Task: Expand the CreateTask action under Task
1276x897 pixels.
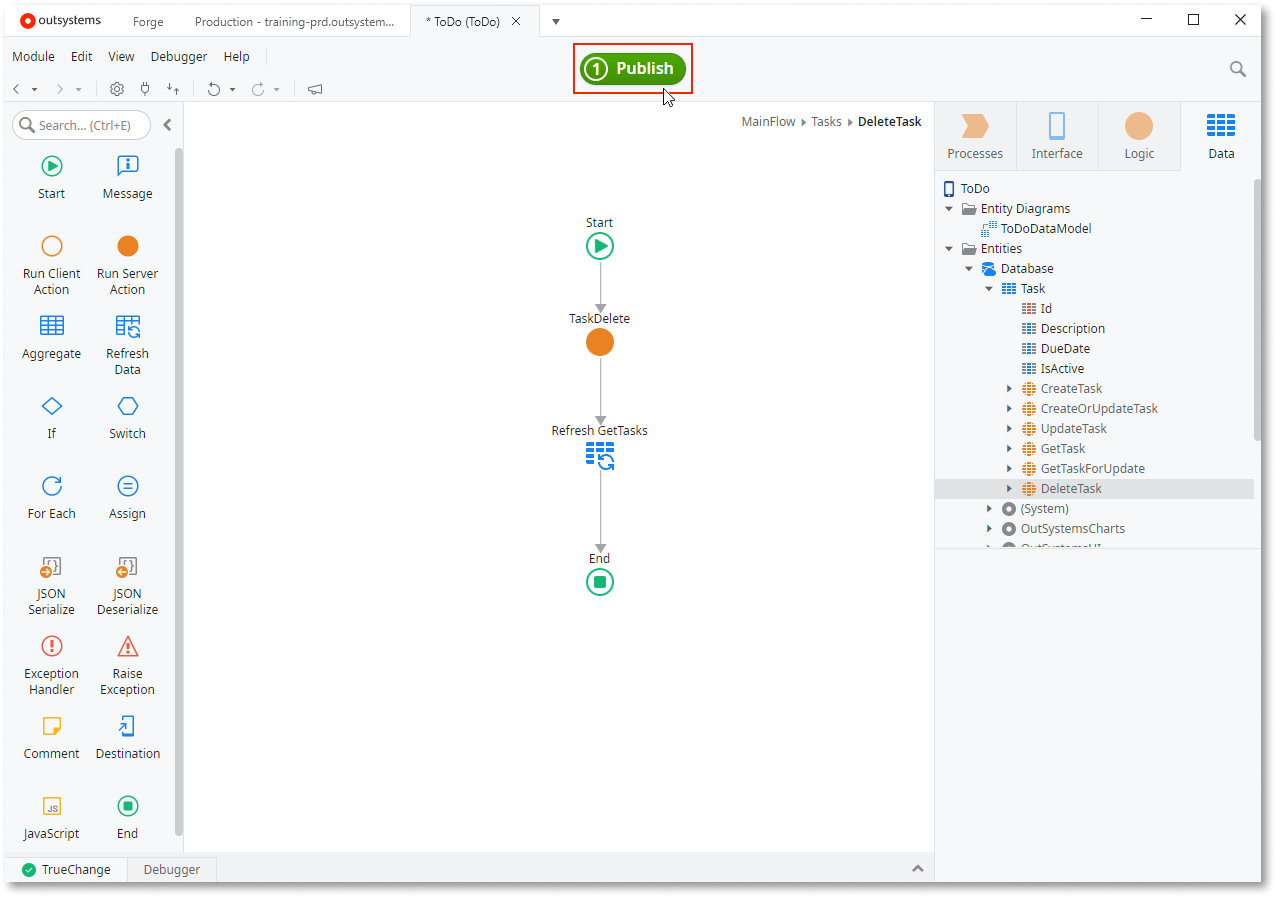Action: click(1009, 388)
